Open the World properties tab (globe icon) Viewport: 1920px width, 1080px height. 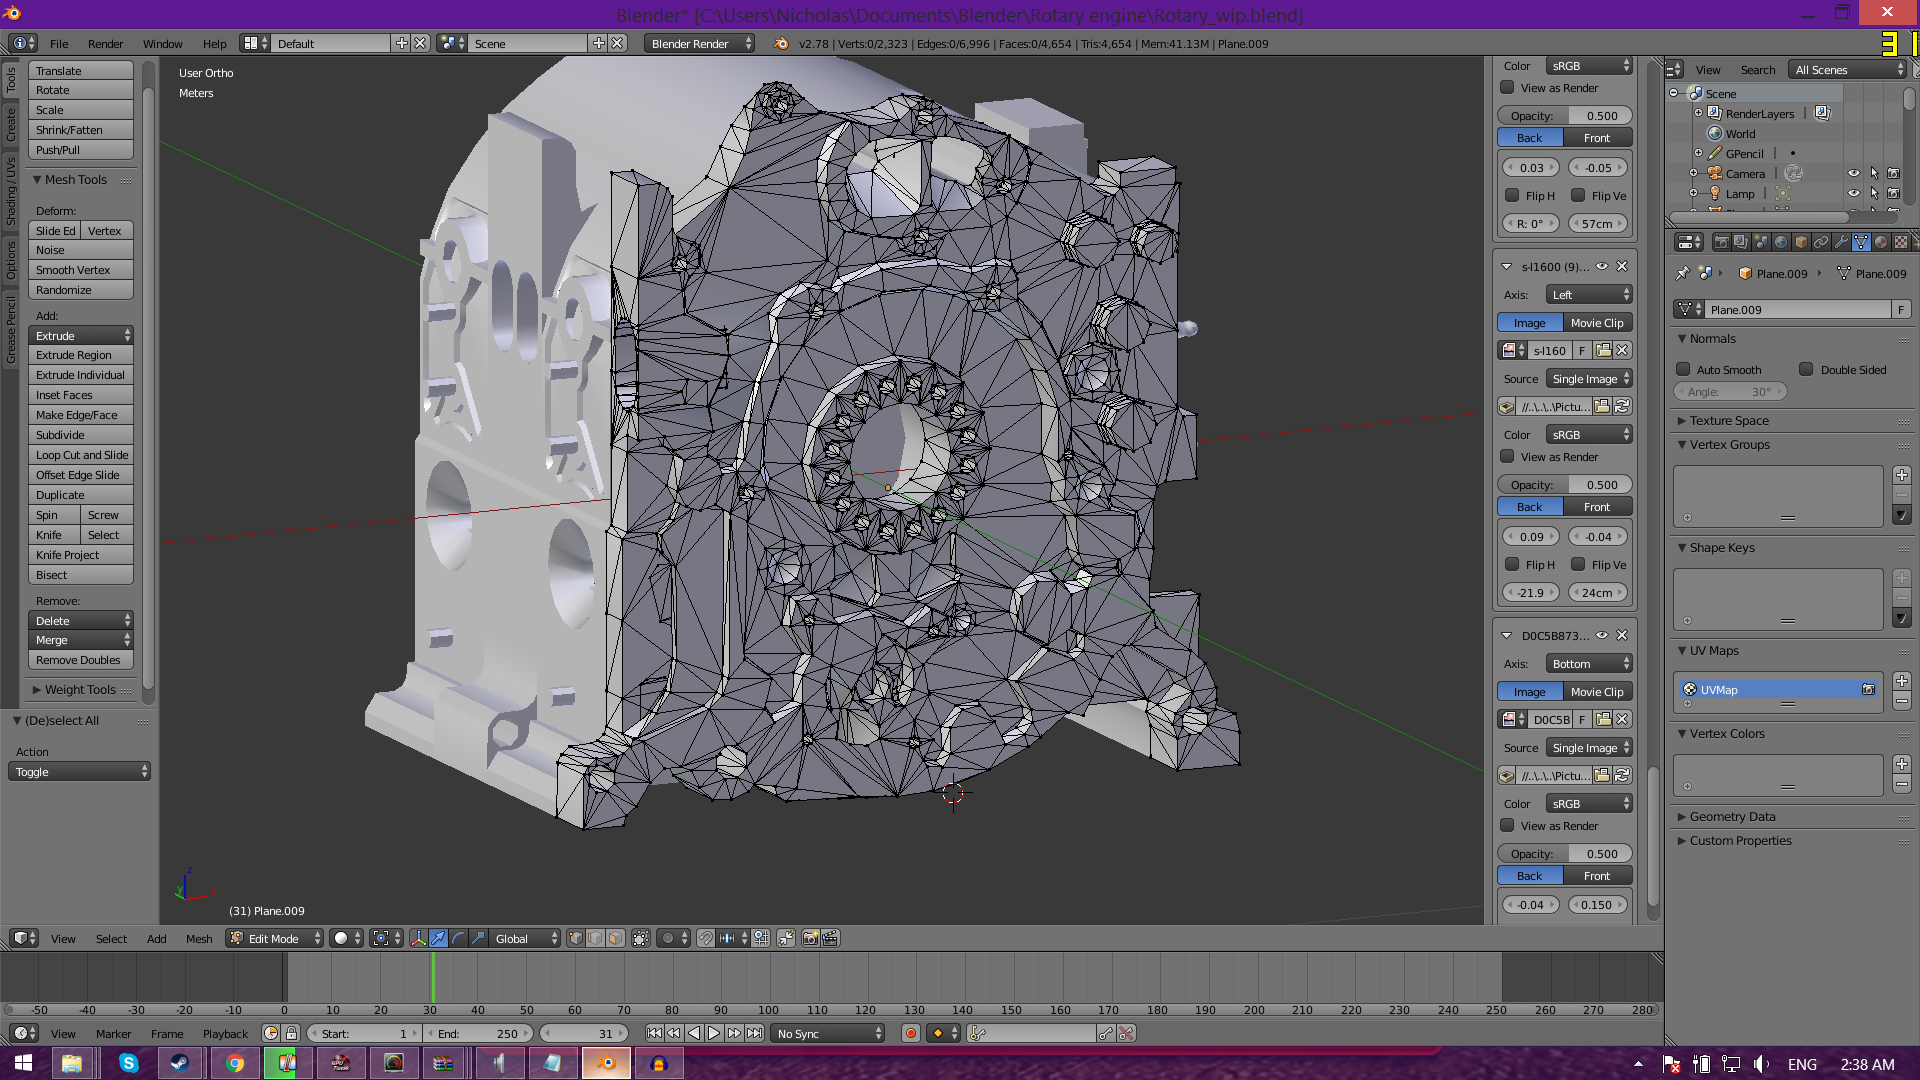pyautogui.click(x=1781, y=242)
